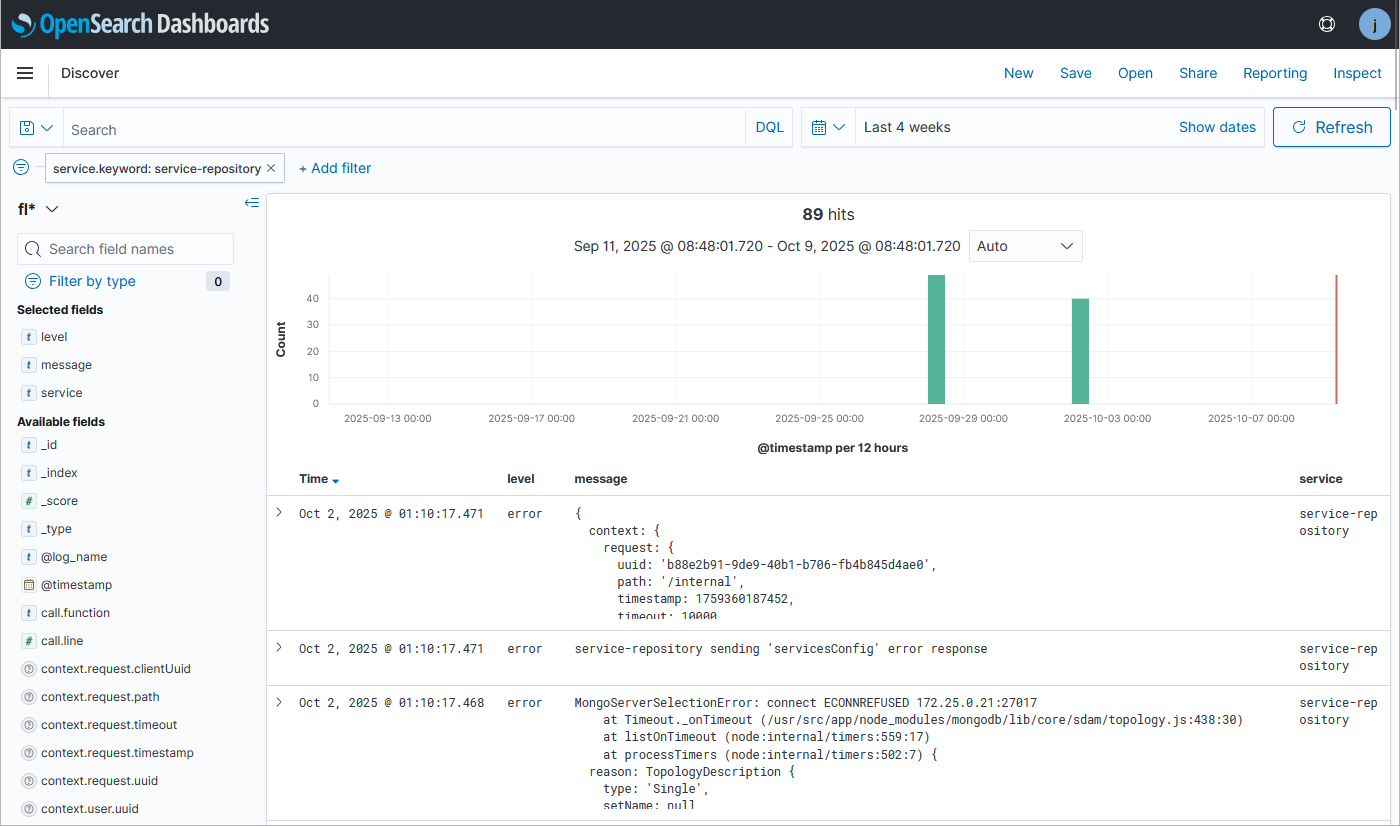This screenshot has height=826, width=1400.
Task: Expand the first Oct 2 log row
Action: click(x=279, y=513)
